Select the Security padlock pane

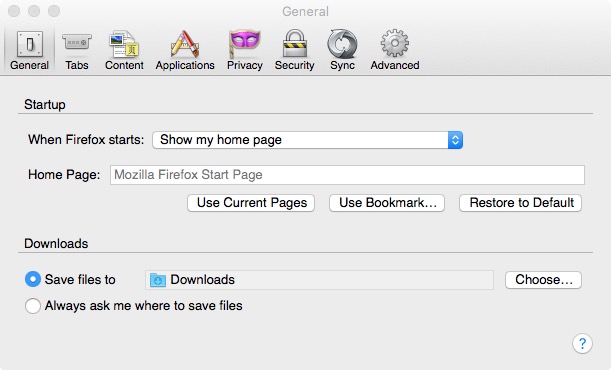pyautogui.click(x=294, y=51)
